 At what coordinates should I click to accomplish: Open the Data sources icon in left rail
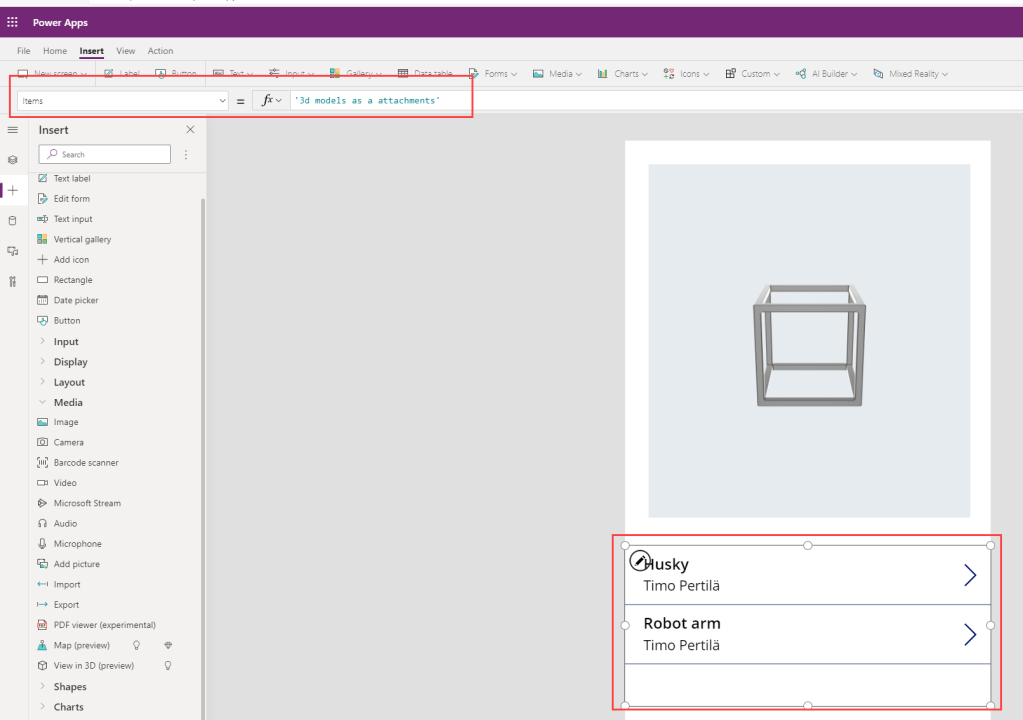13,220
